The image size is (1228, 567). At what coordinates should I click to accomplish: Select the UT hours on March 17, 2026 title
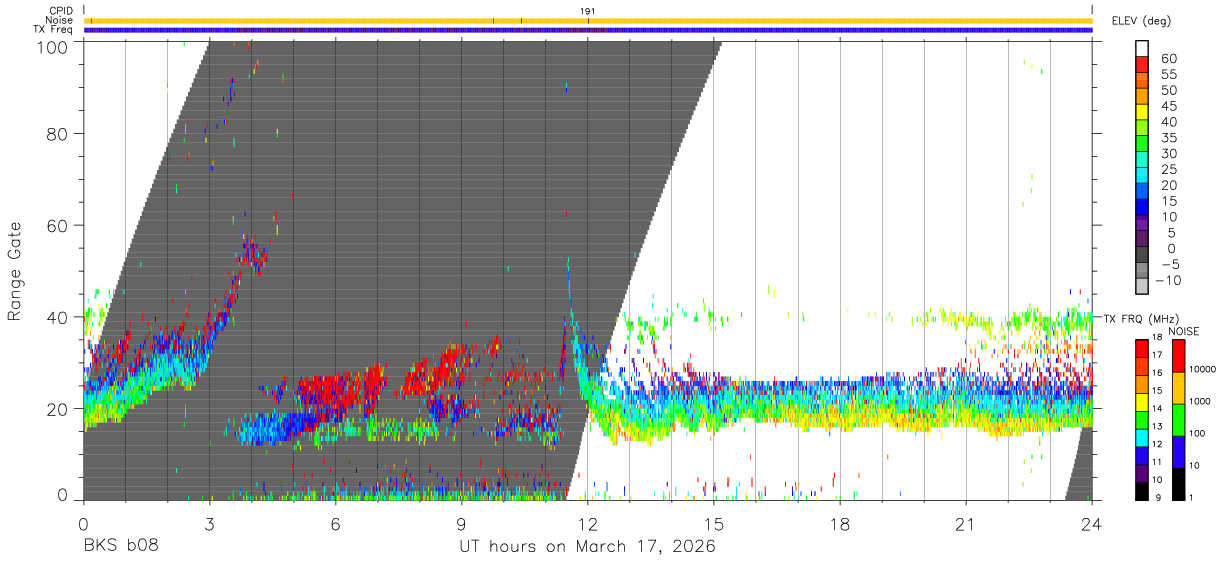pos(587,547)
